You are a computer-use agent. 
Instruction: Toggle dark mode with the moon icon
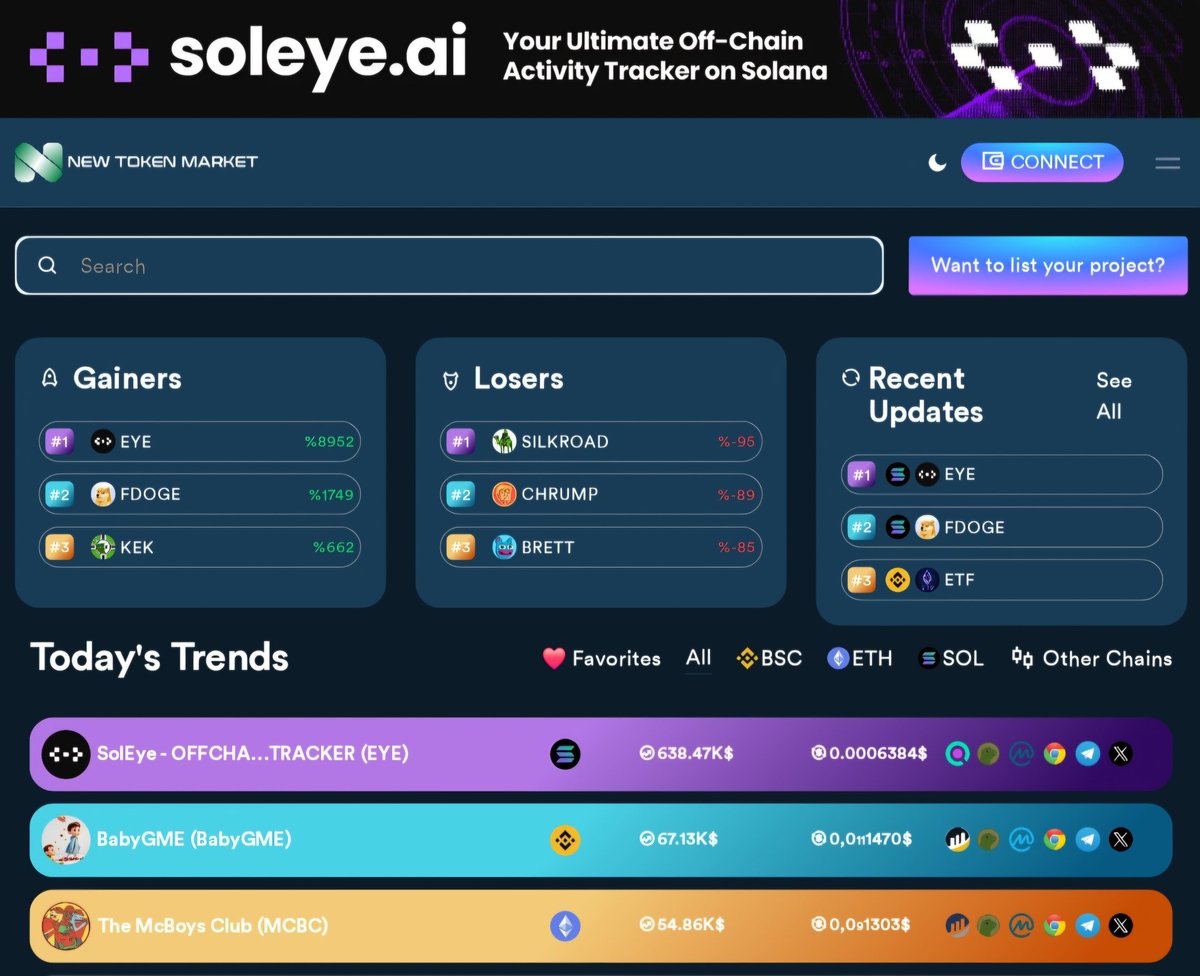937,162
